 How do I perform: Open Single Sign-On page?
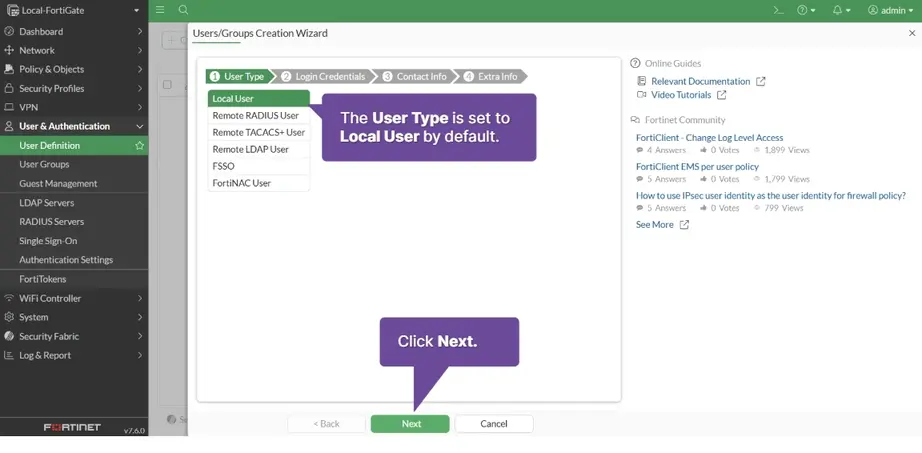point(74,241)
